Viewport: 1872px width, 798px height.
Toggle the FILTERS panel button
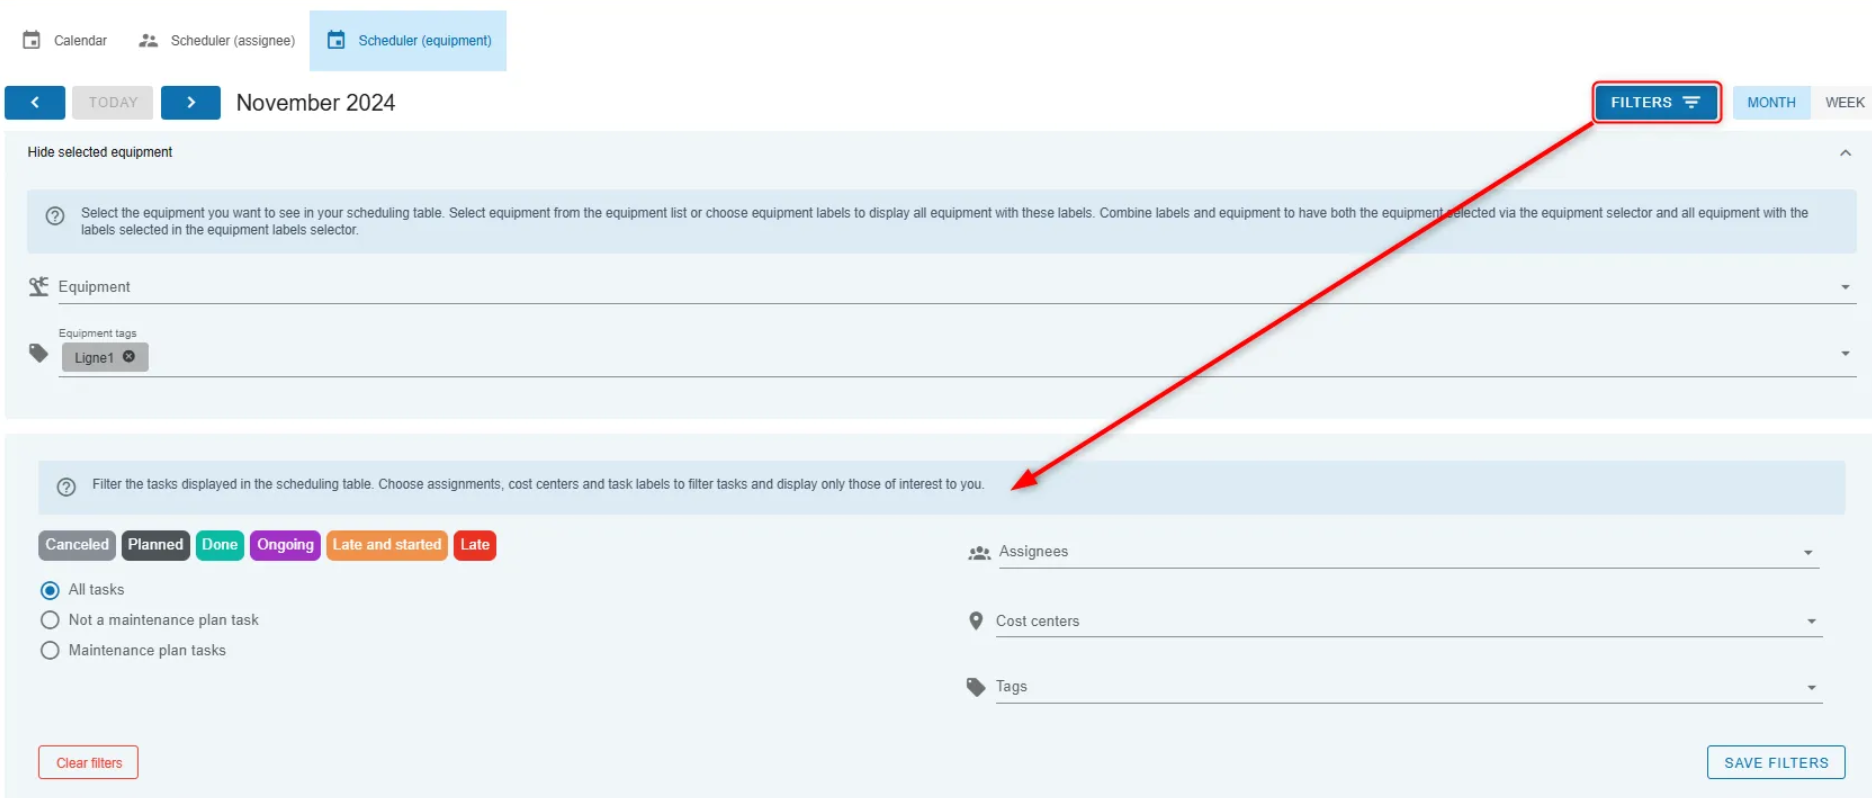pos(1656,102)
